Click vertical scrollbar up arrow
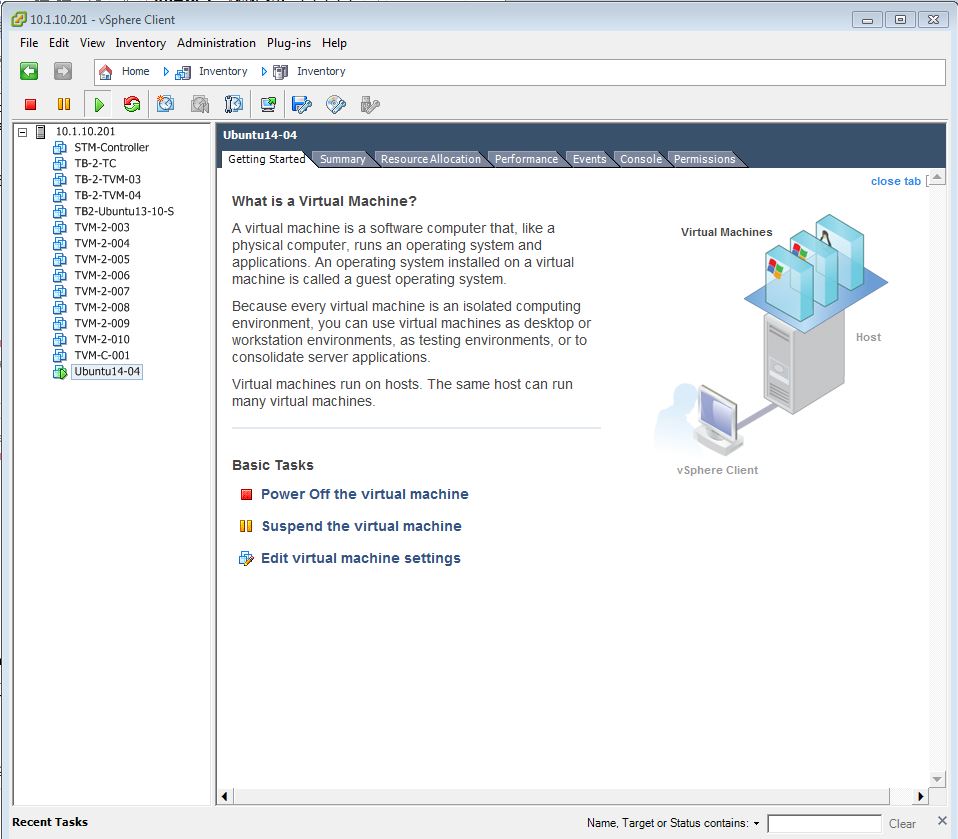Screen dimensions: 958x839 pos(937,178)
